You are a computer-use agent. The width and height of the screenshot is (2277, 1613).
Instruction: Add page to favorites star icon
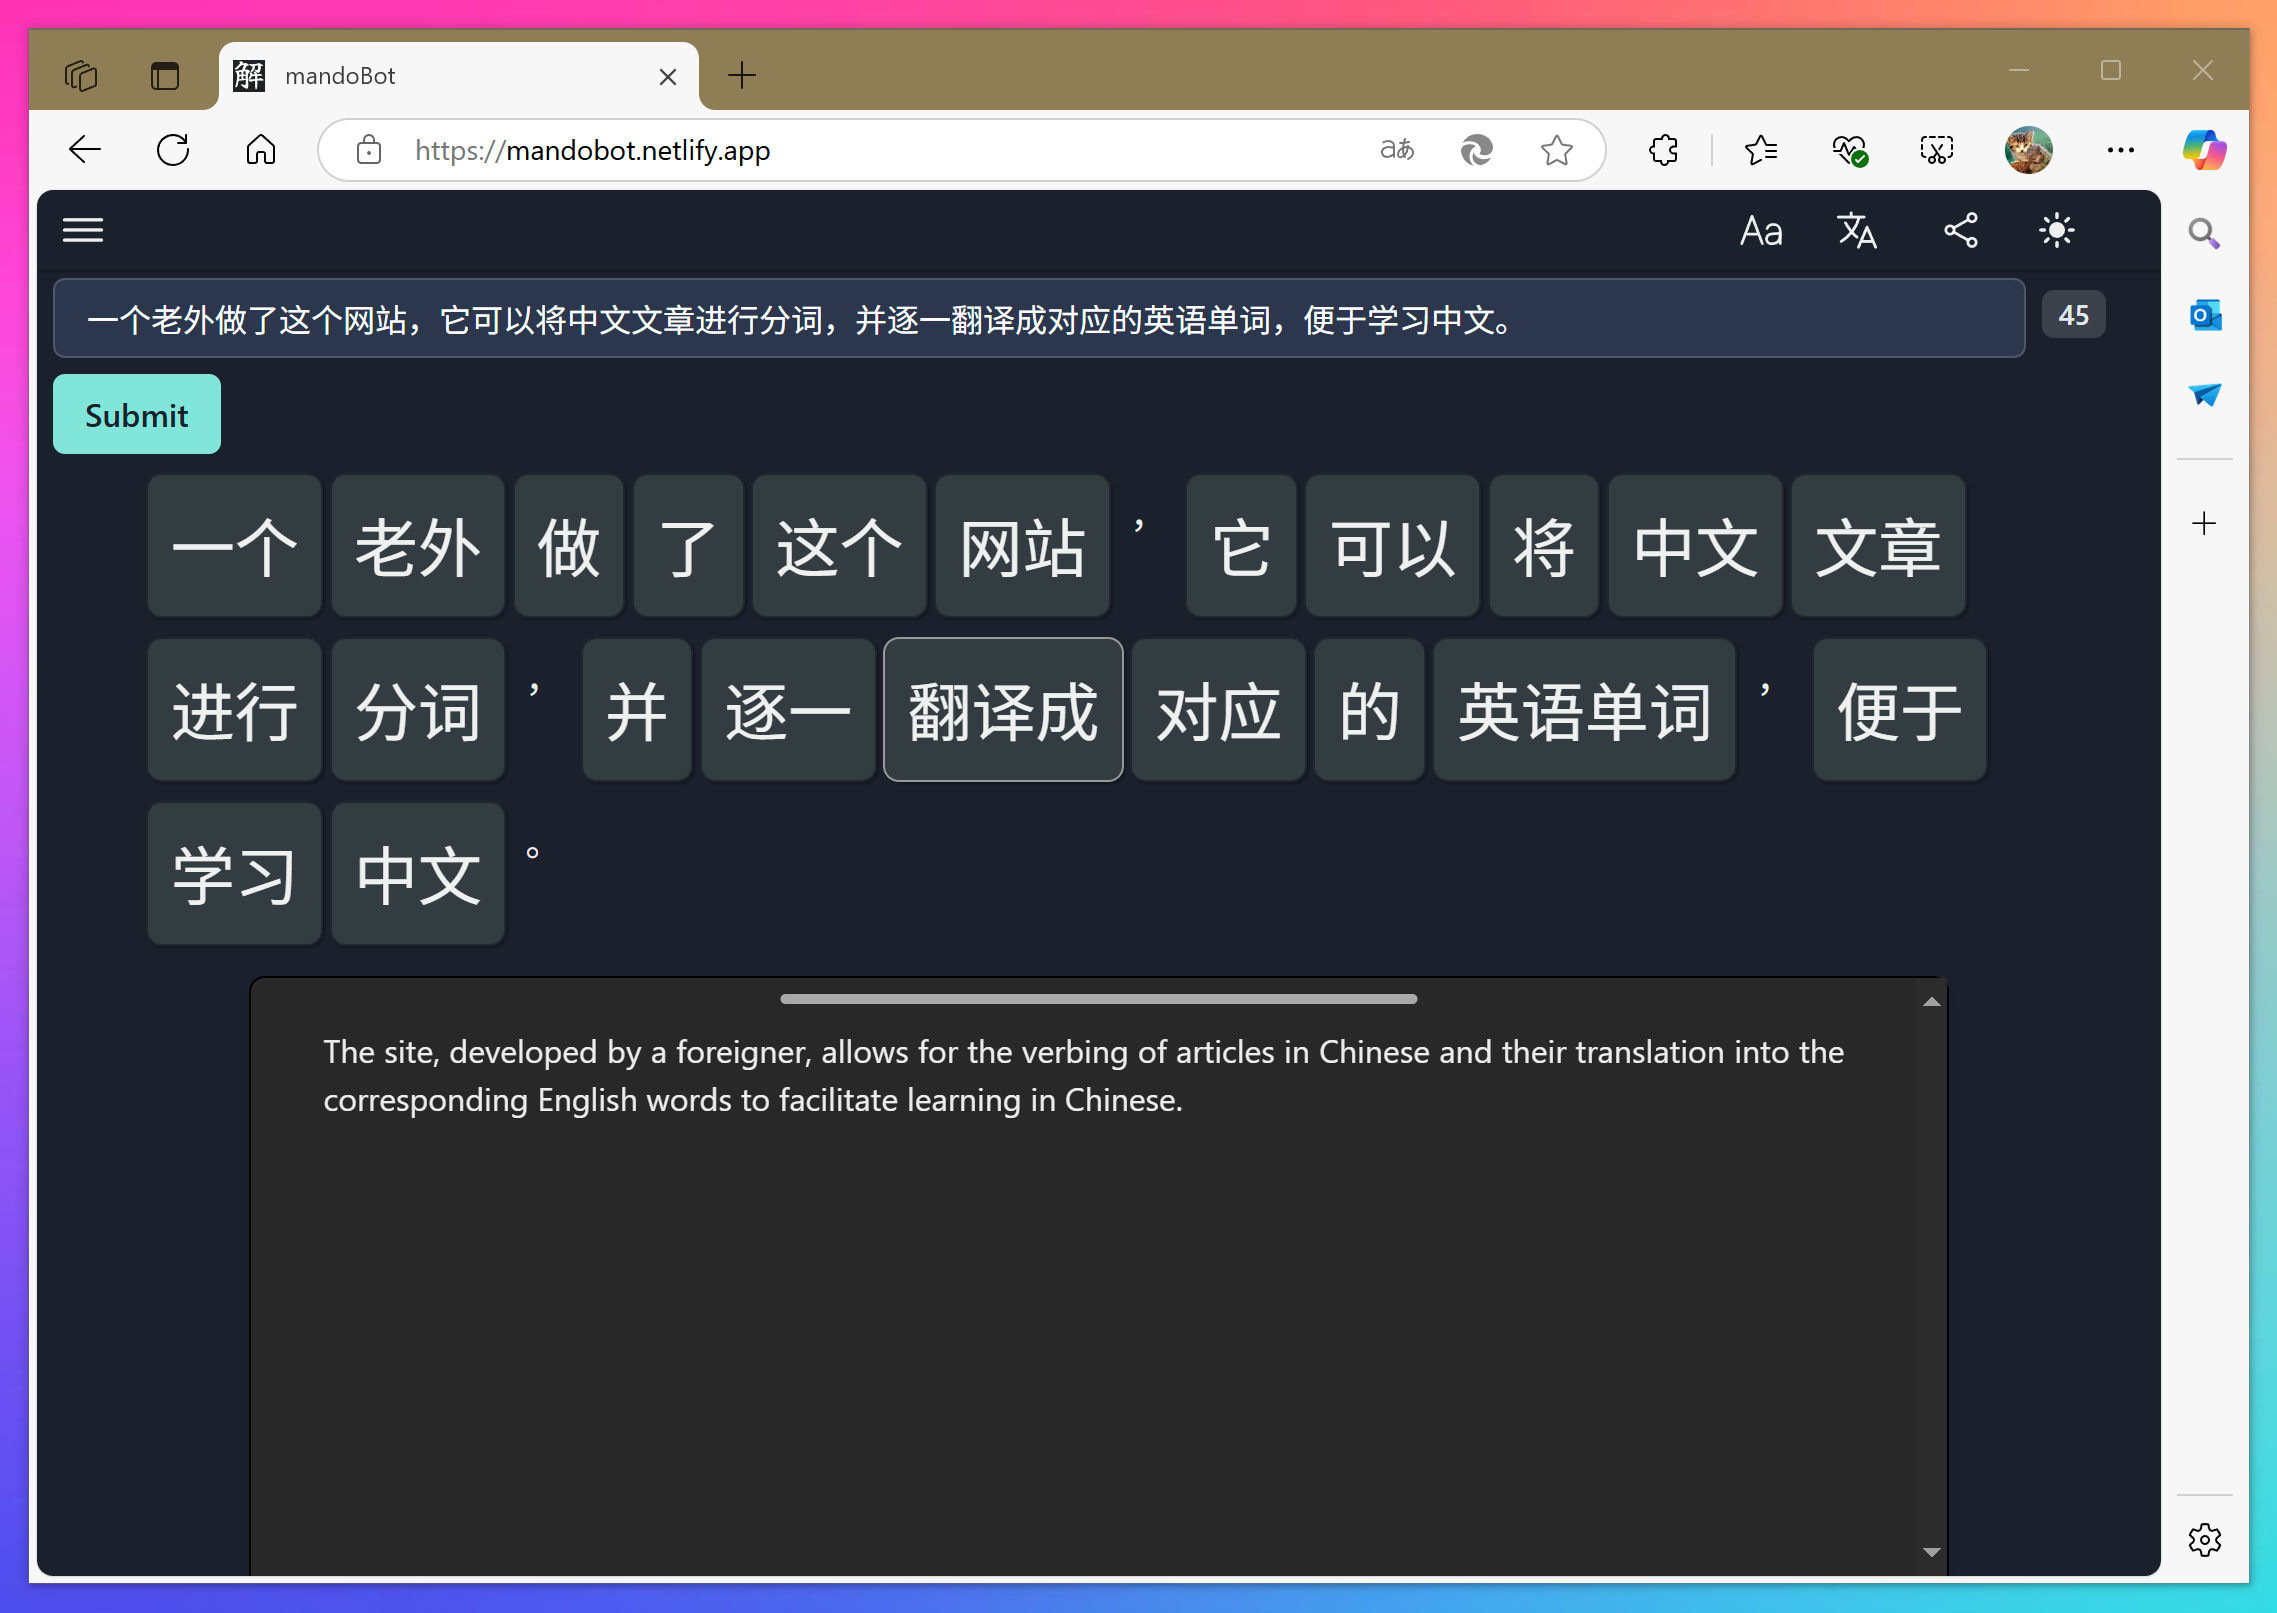pyautogui.click(x=1557, y=150)
